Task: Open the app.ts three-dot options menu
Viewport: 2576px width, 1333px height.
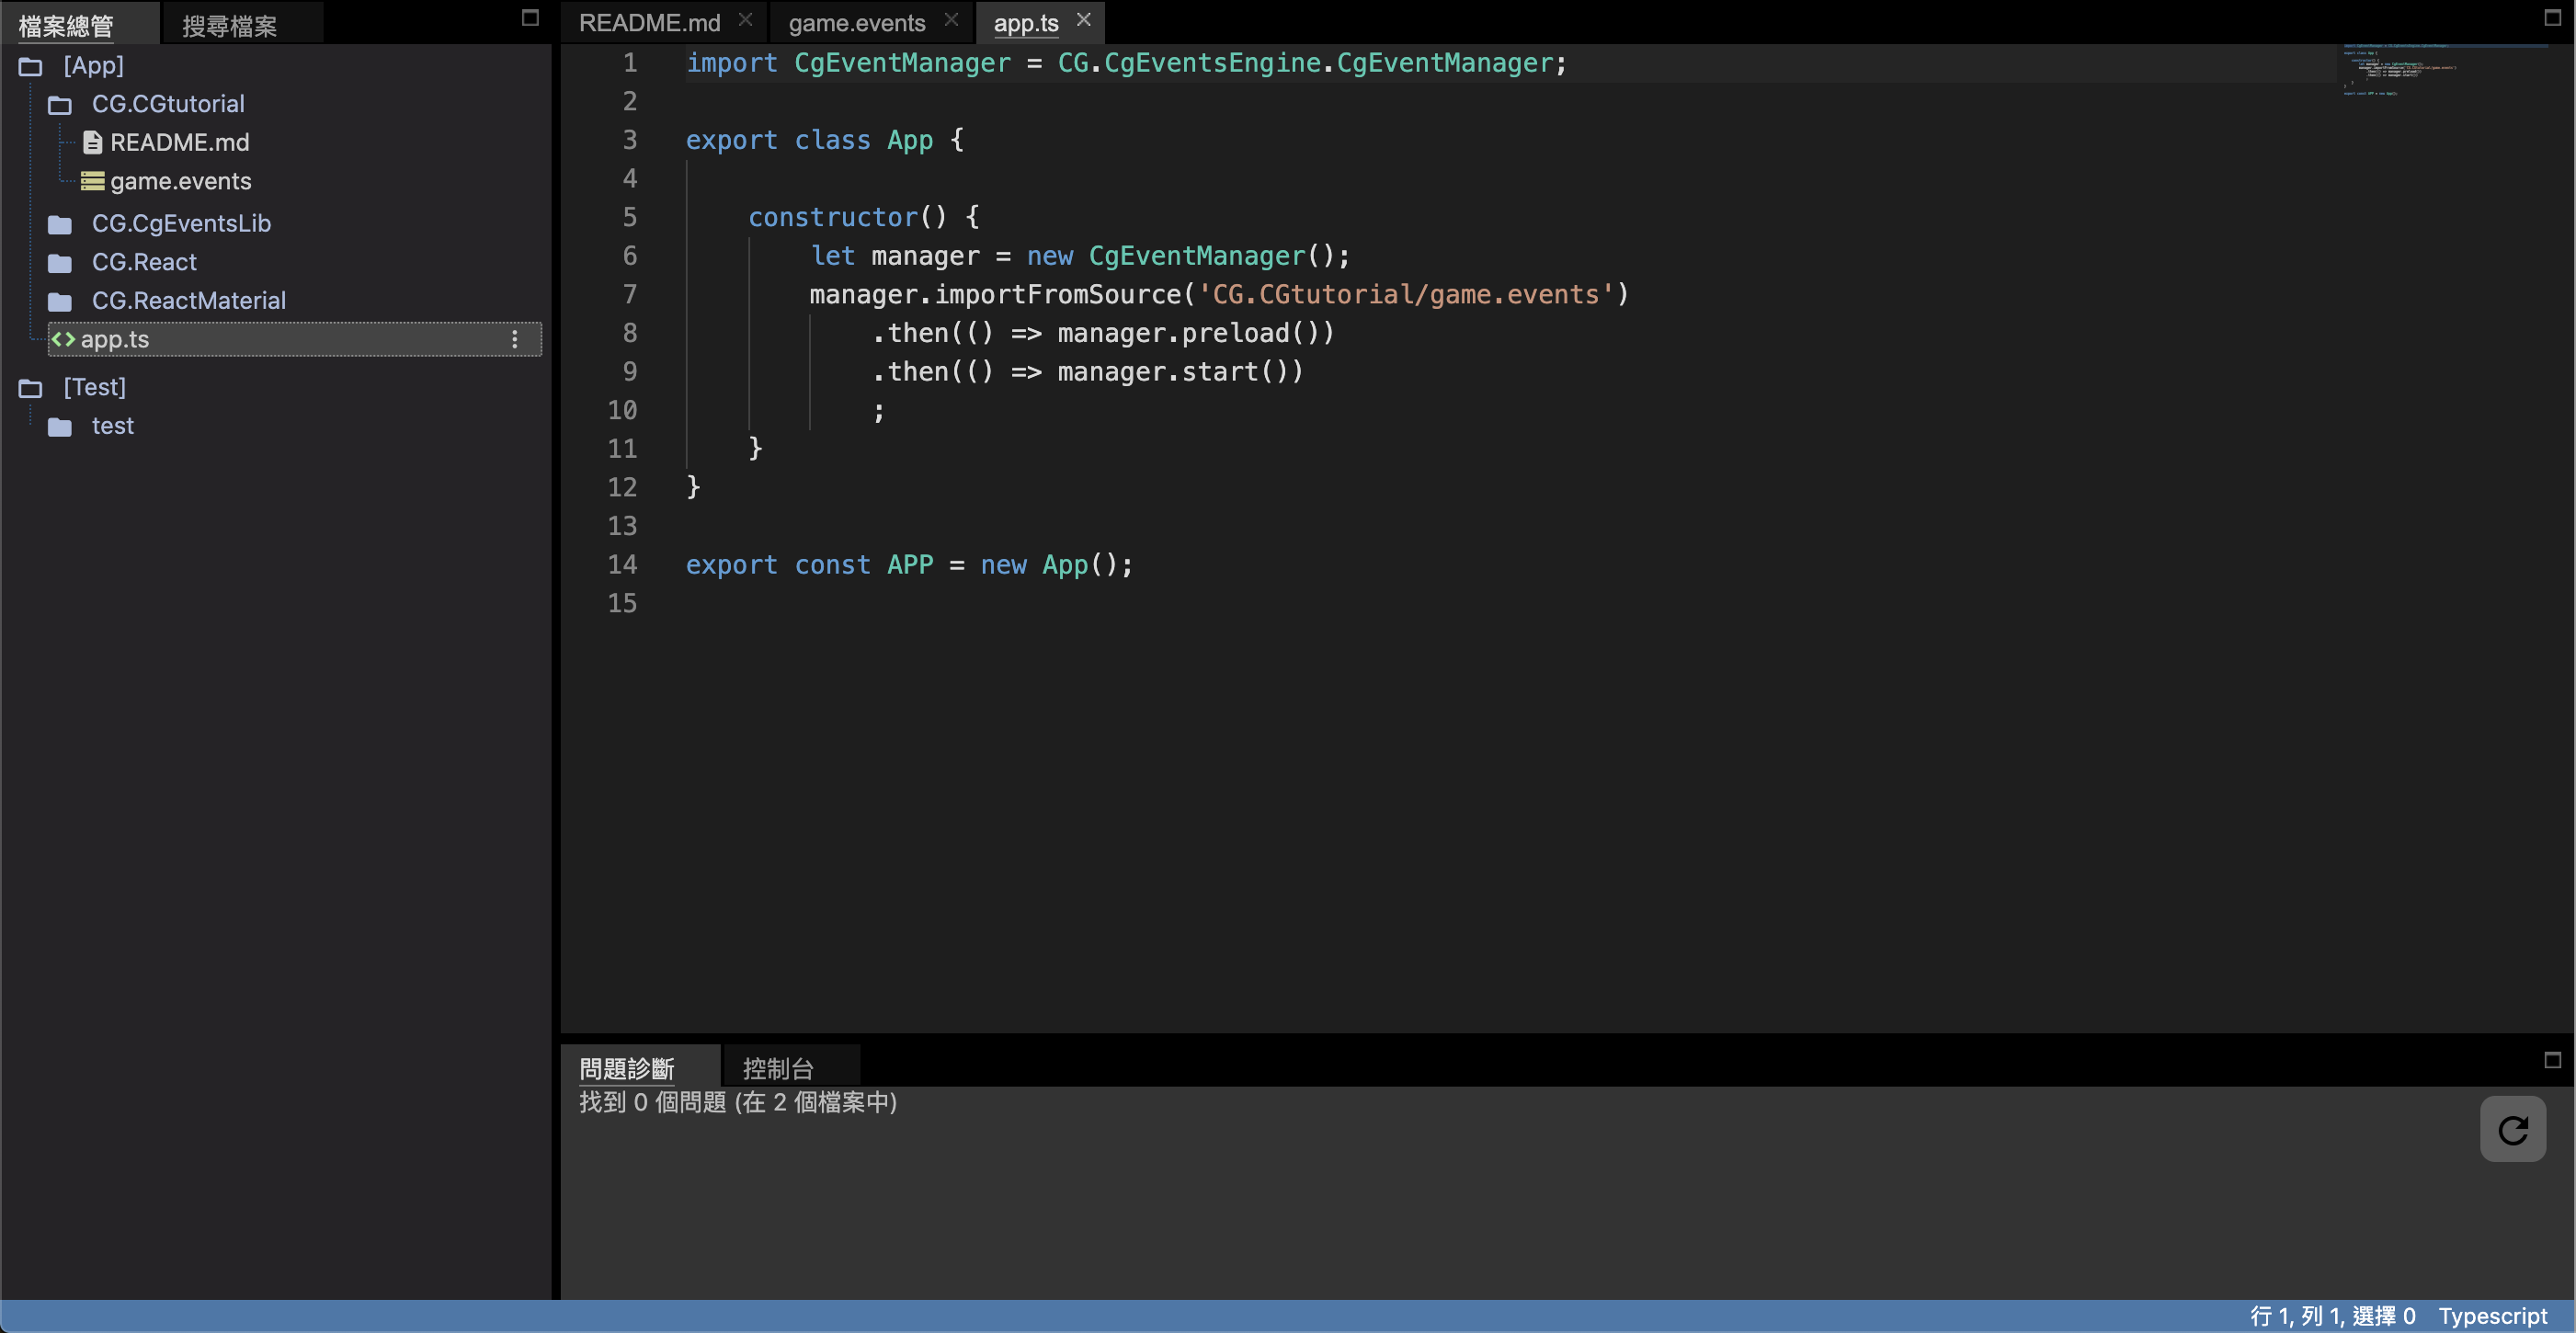Action: tap(515, 339)
